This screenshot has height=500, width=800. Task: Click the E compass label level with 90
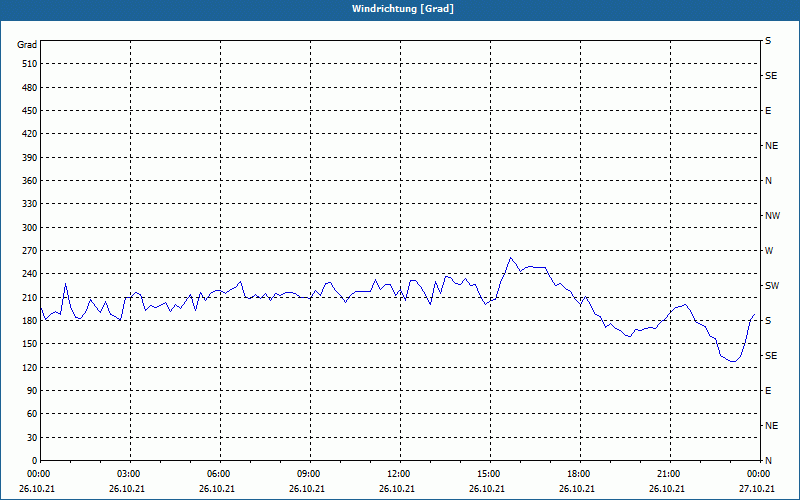768,391
